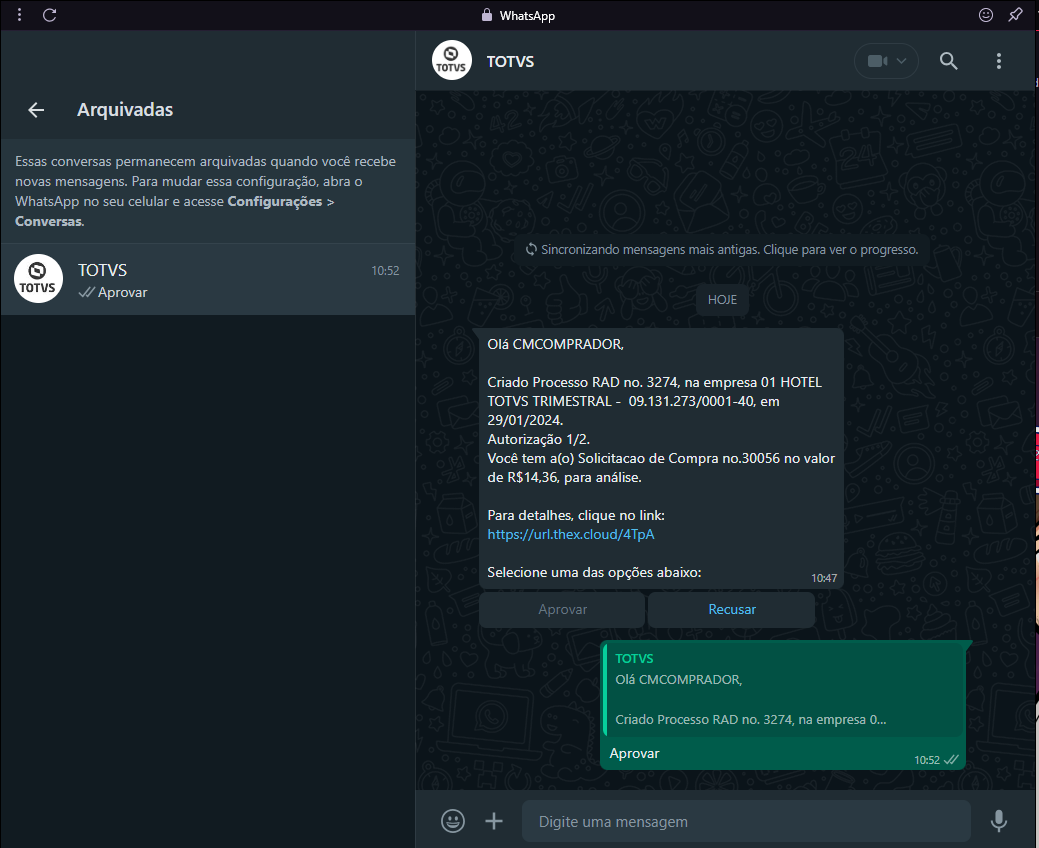Click the TOTVS contact name in the header
Viewport: 1039px width, 848px height.
click(x=510, y=62)
